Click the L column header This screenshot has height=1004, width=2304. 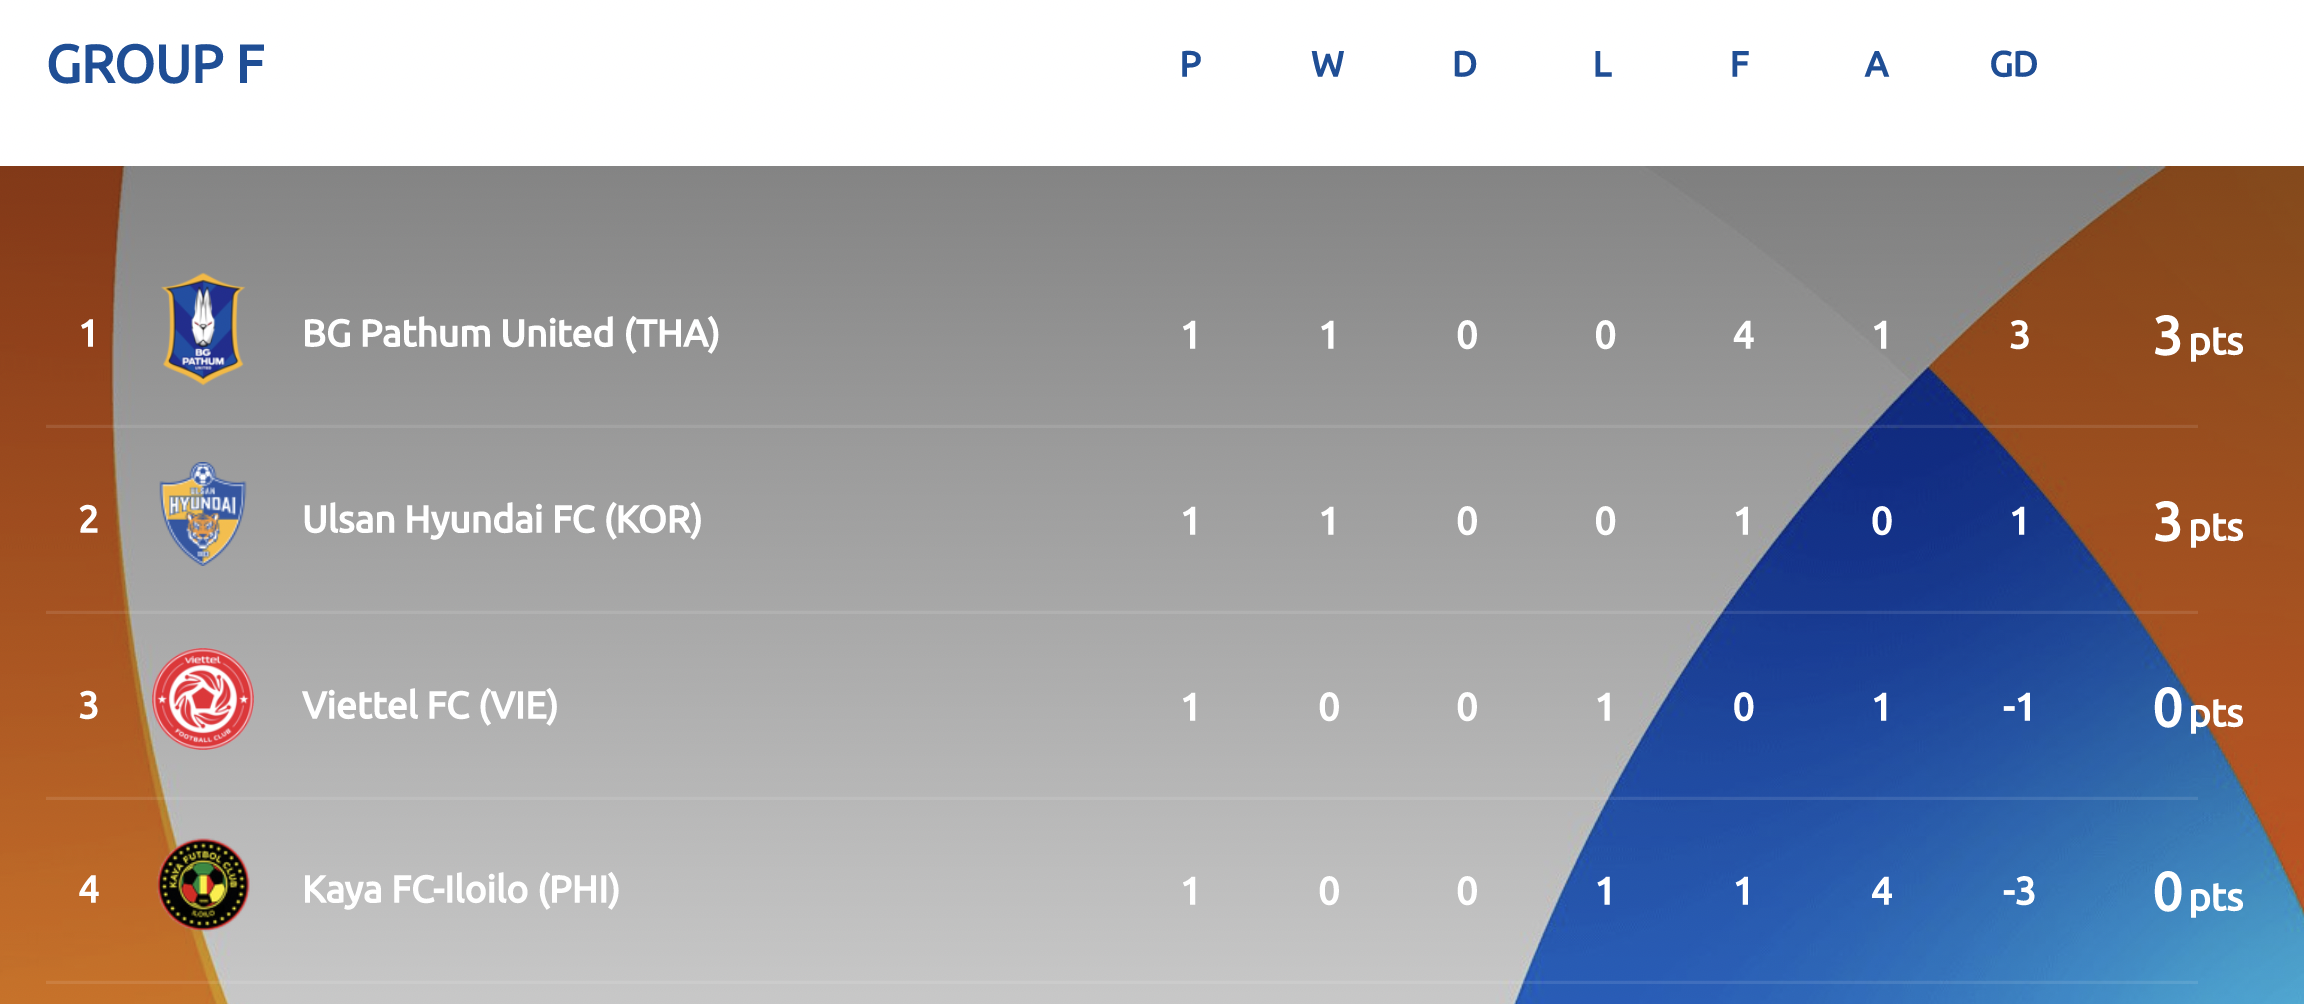(x=1602, y=65)
